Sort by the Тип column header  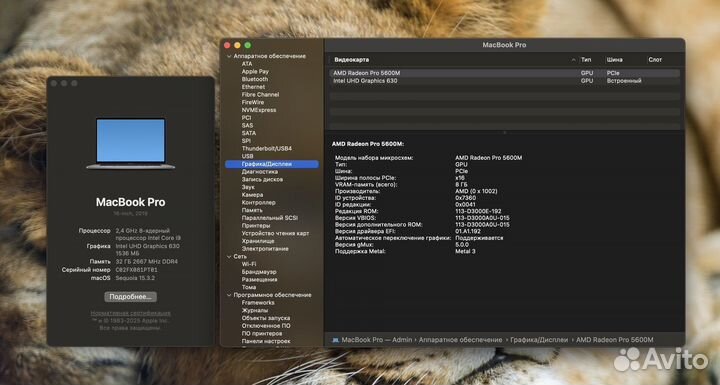(586, 60)
